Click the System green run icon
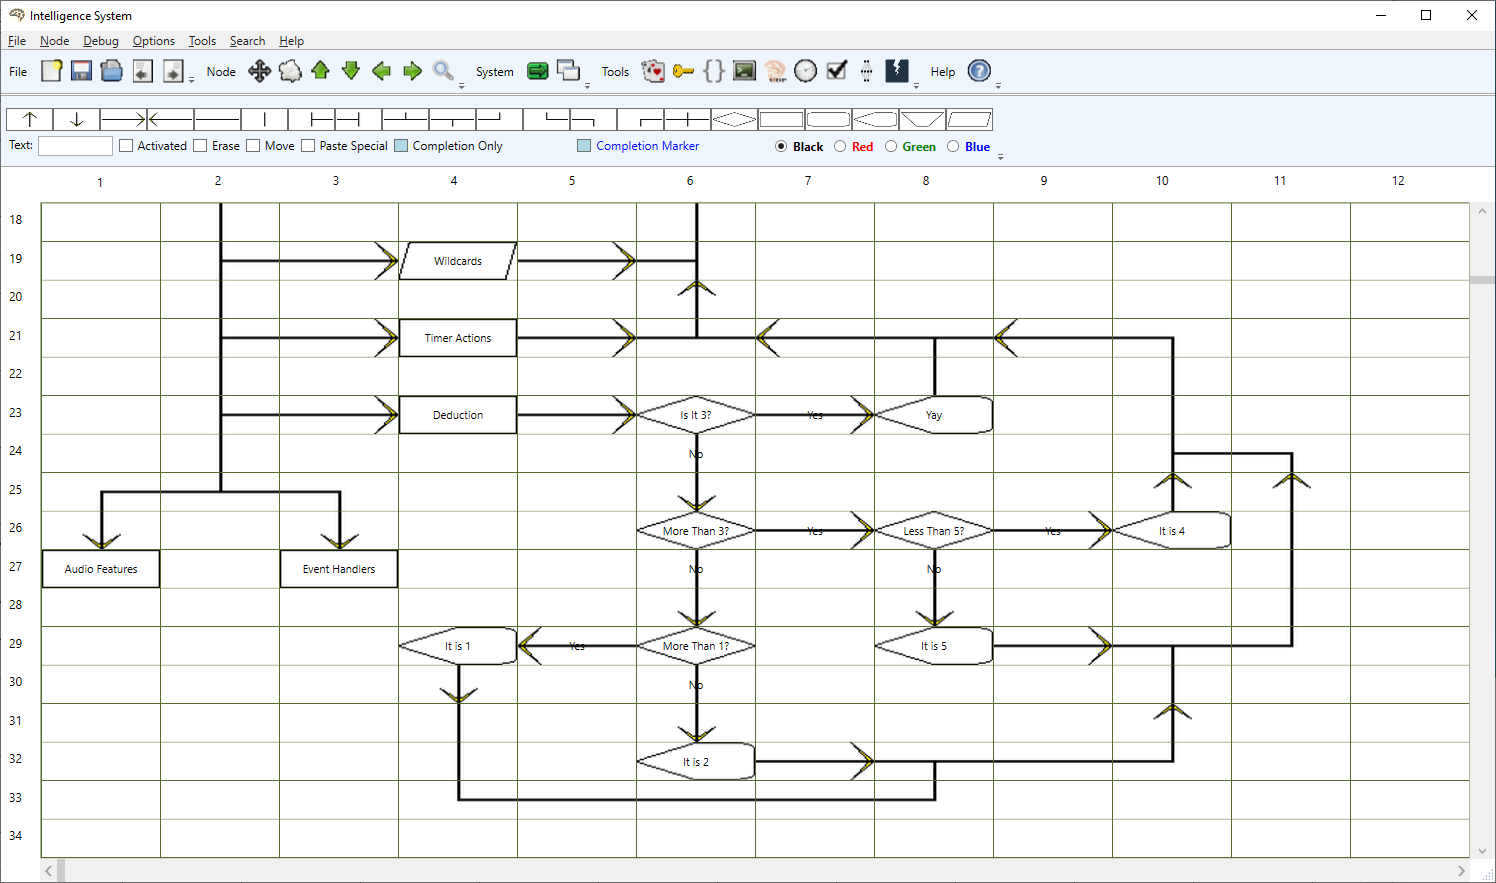 [x=538, y=71]
